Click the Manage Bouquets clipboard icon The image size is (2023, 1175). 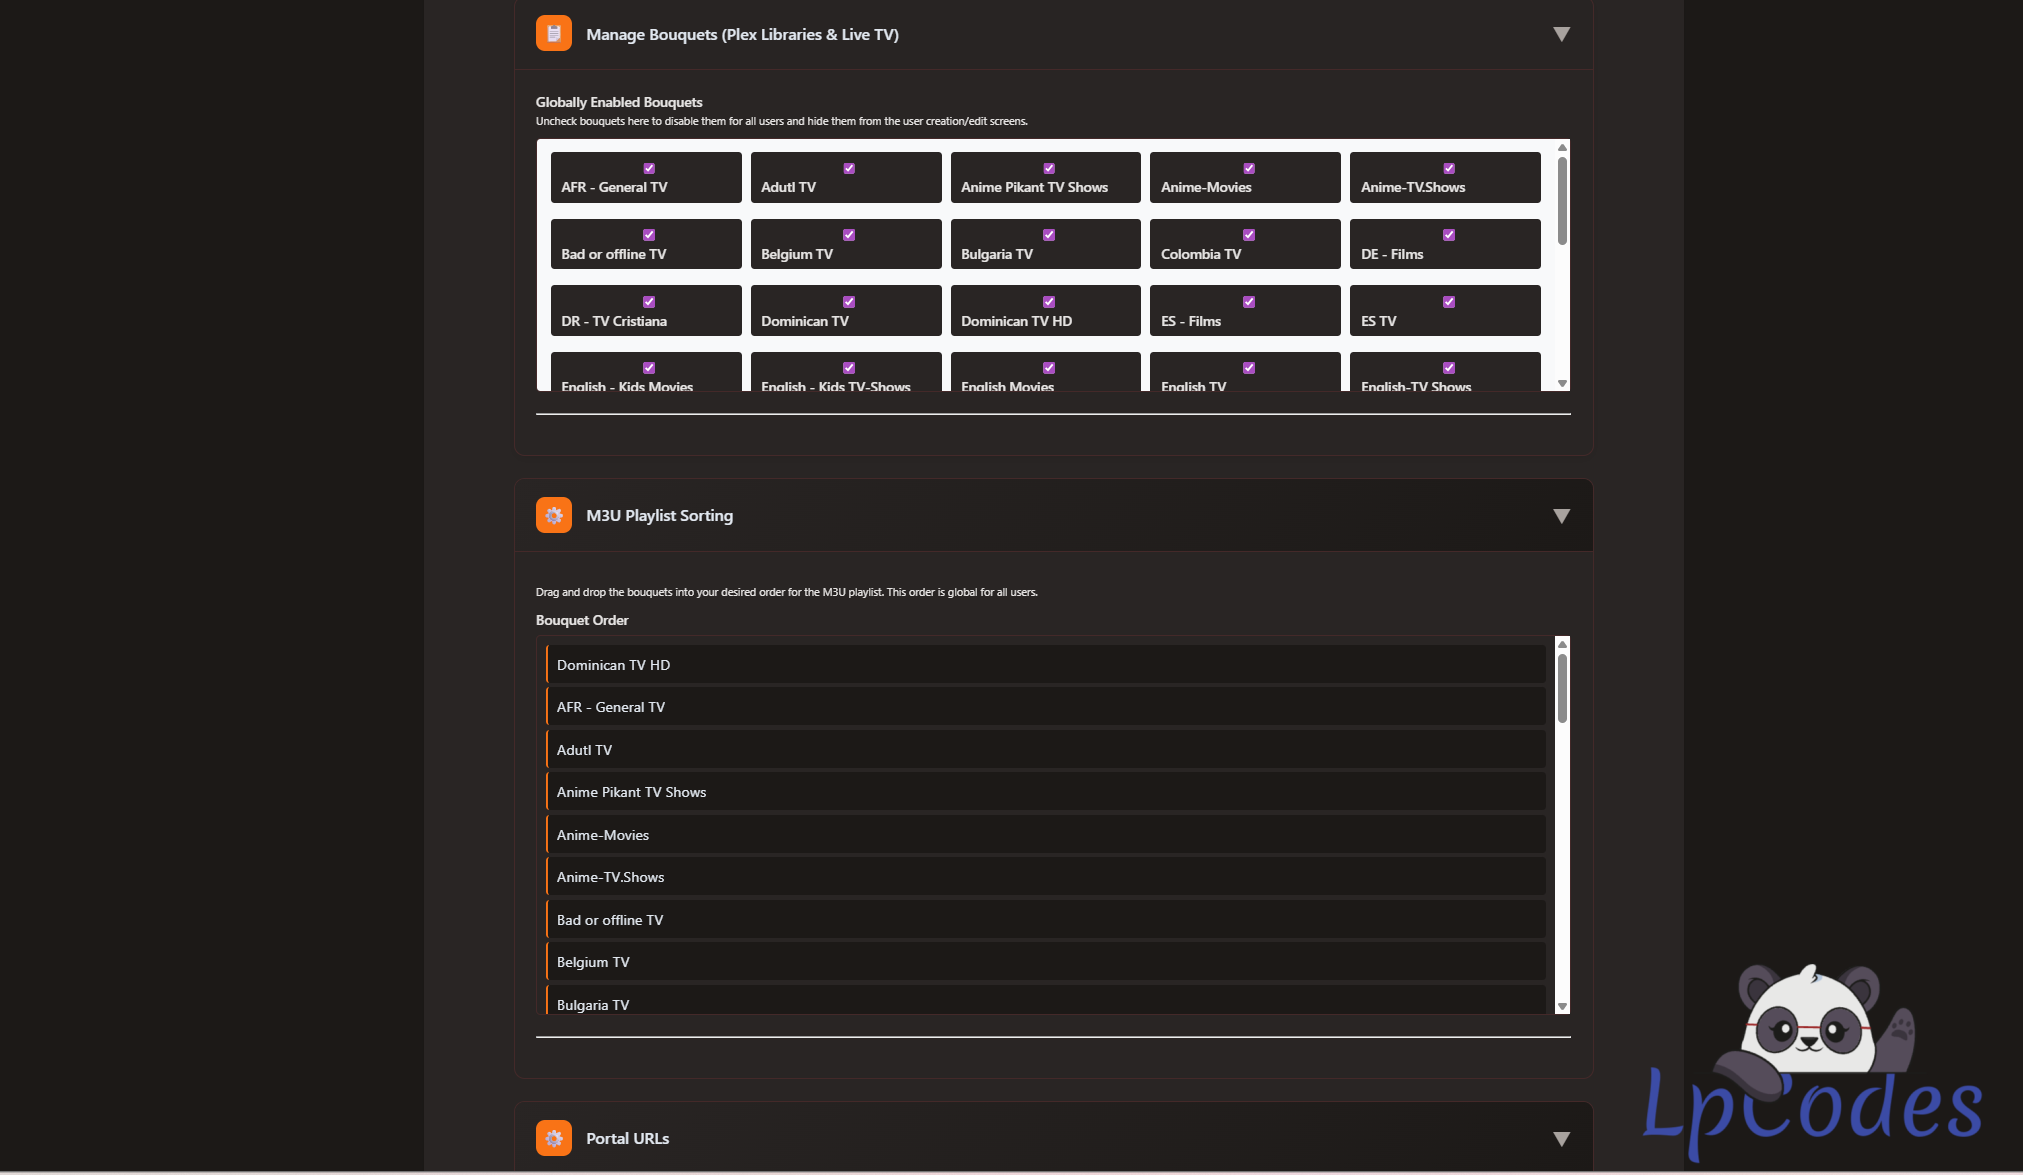(x=553, y=33)
